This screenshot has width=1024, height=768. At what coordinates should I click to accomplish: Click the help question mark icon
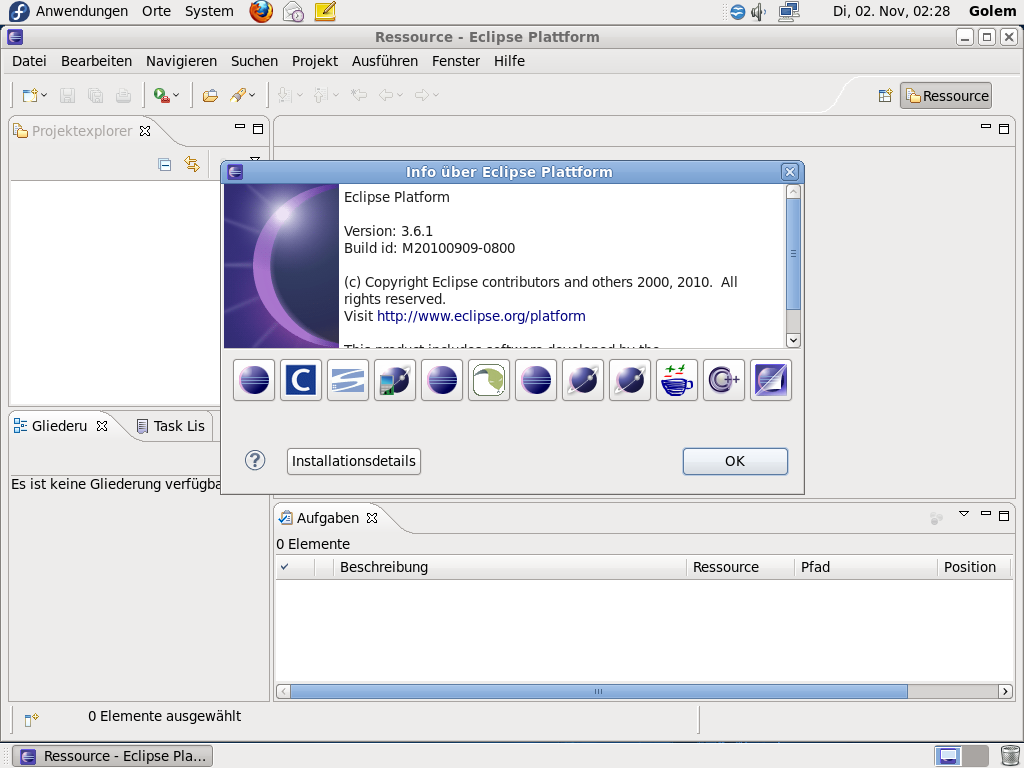point(255,460)
